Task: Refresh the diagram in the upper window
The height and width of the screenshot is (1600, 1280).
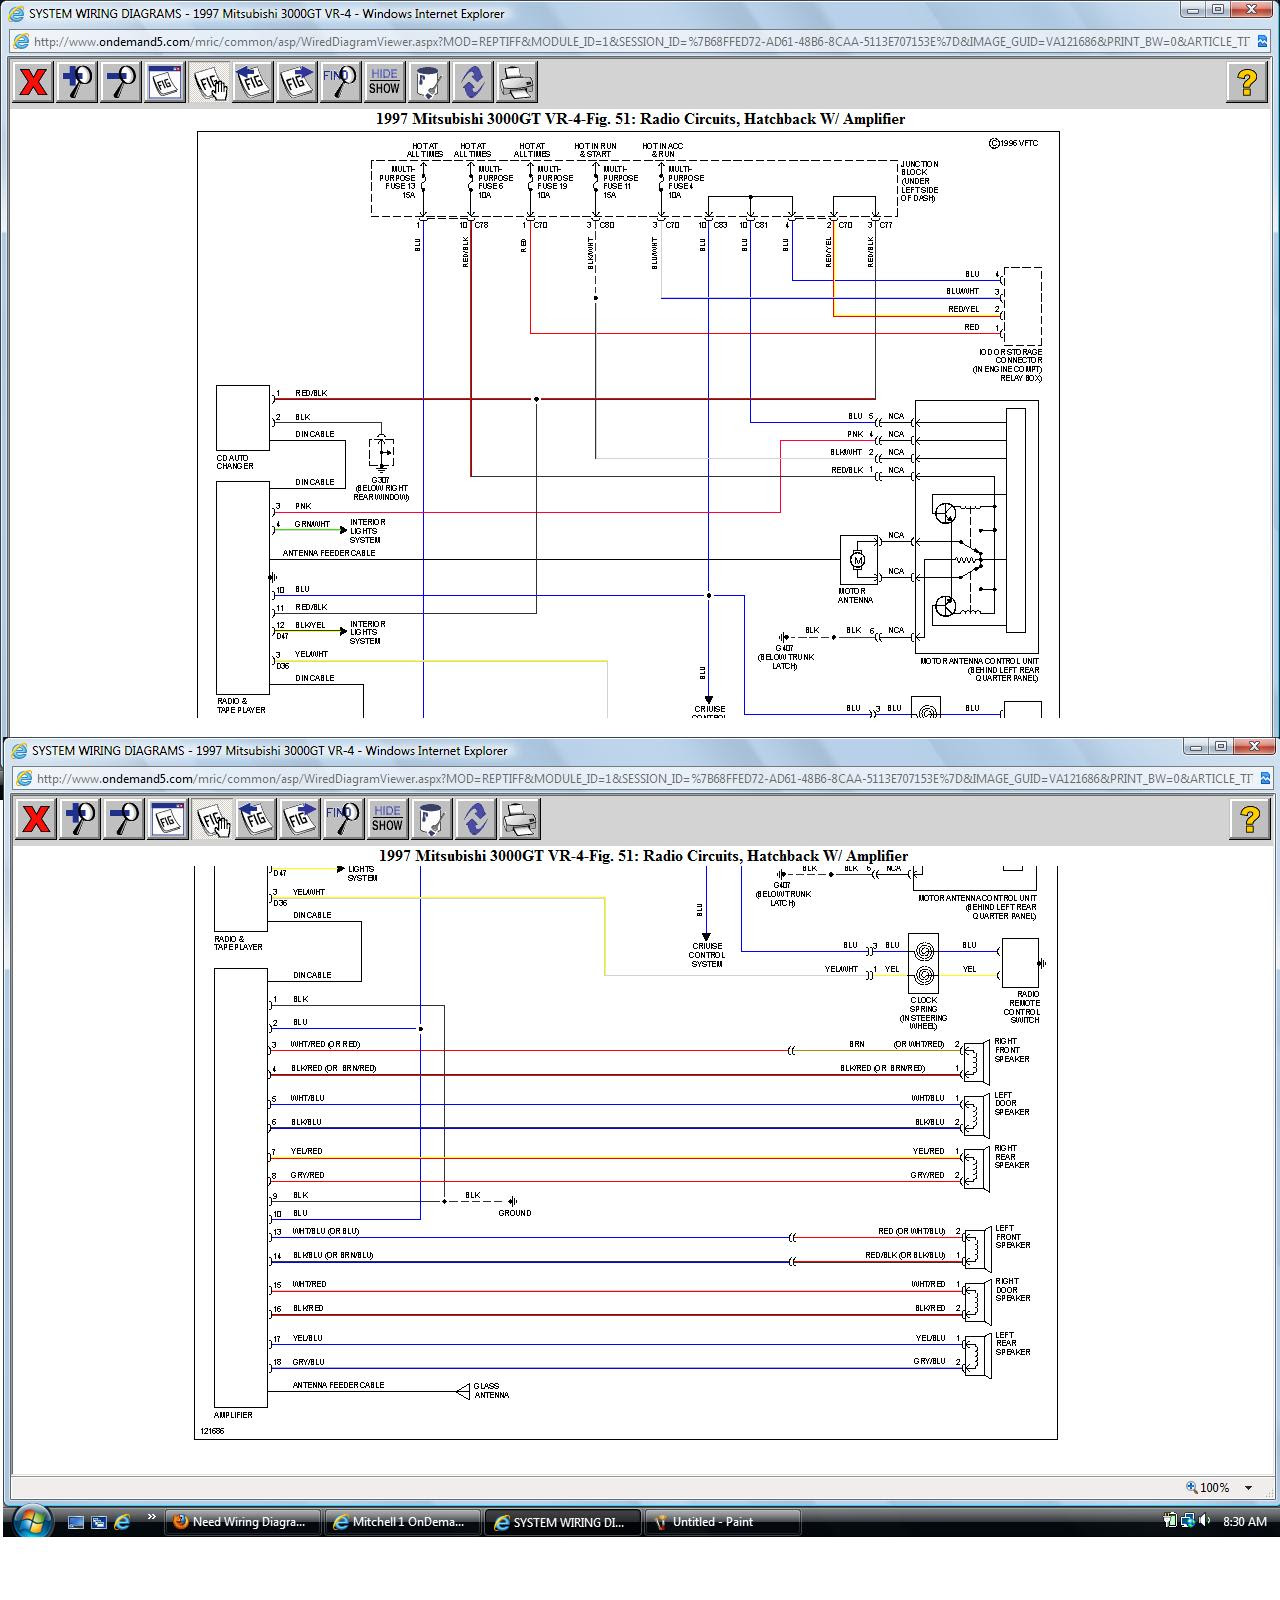Action: [x=472, y=82]
